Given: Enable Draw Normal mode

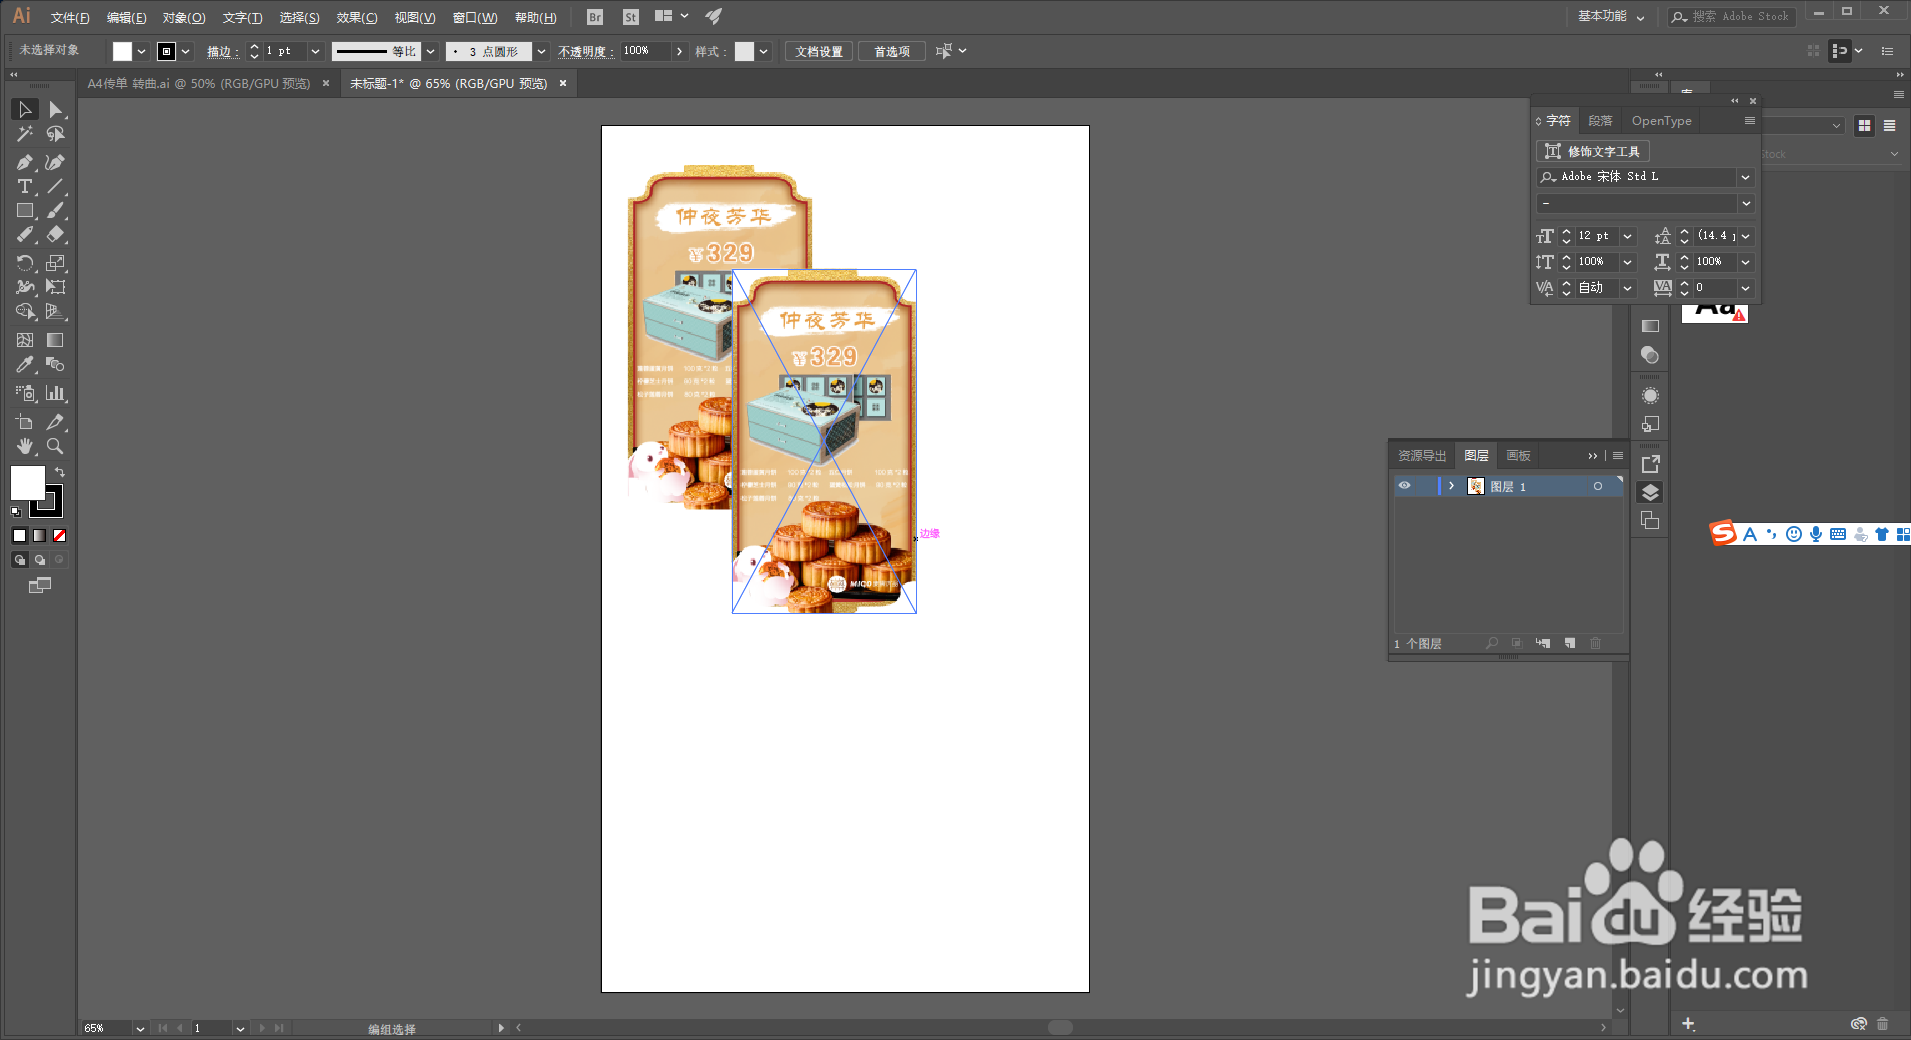Looking at the screenshot, I should [19, 560].
